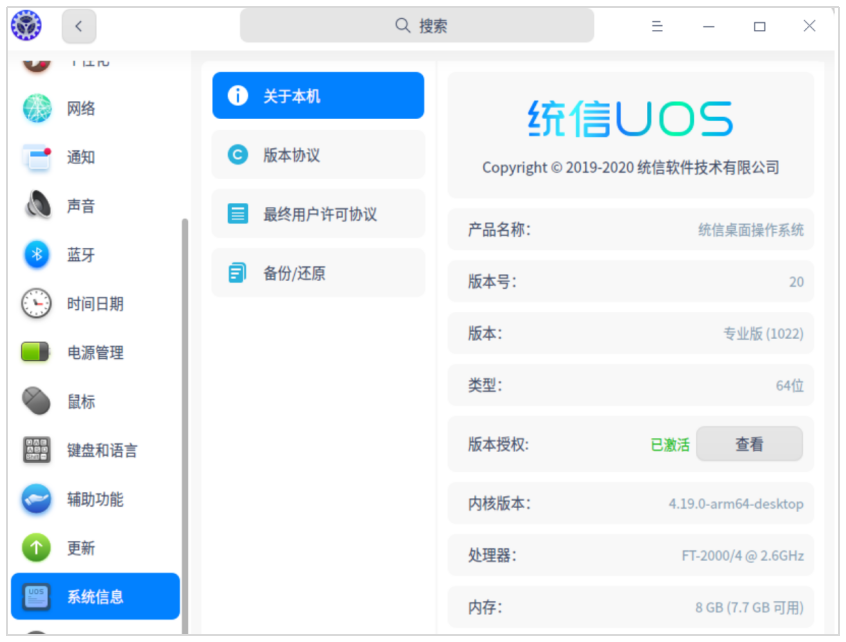Open the 网络 network icon

pos(37,108)
